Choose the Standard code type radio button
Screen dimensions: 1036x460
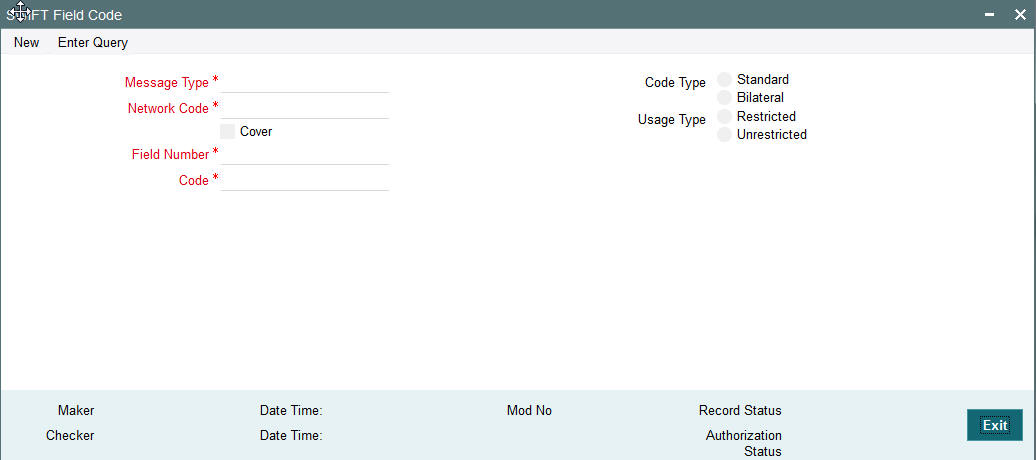725,80
